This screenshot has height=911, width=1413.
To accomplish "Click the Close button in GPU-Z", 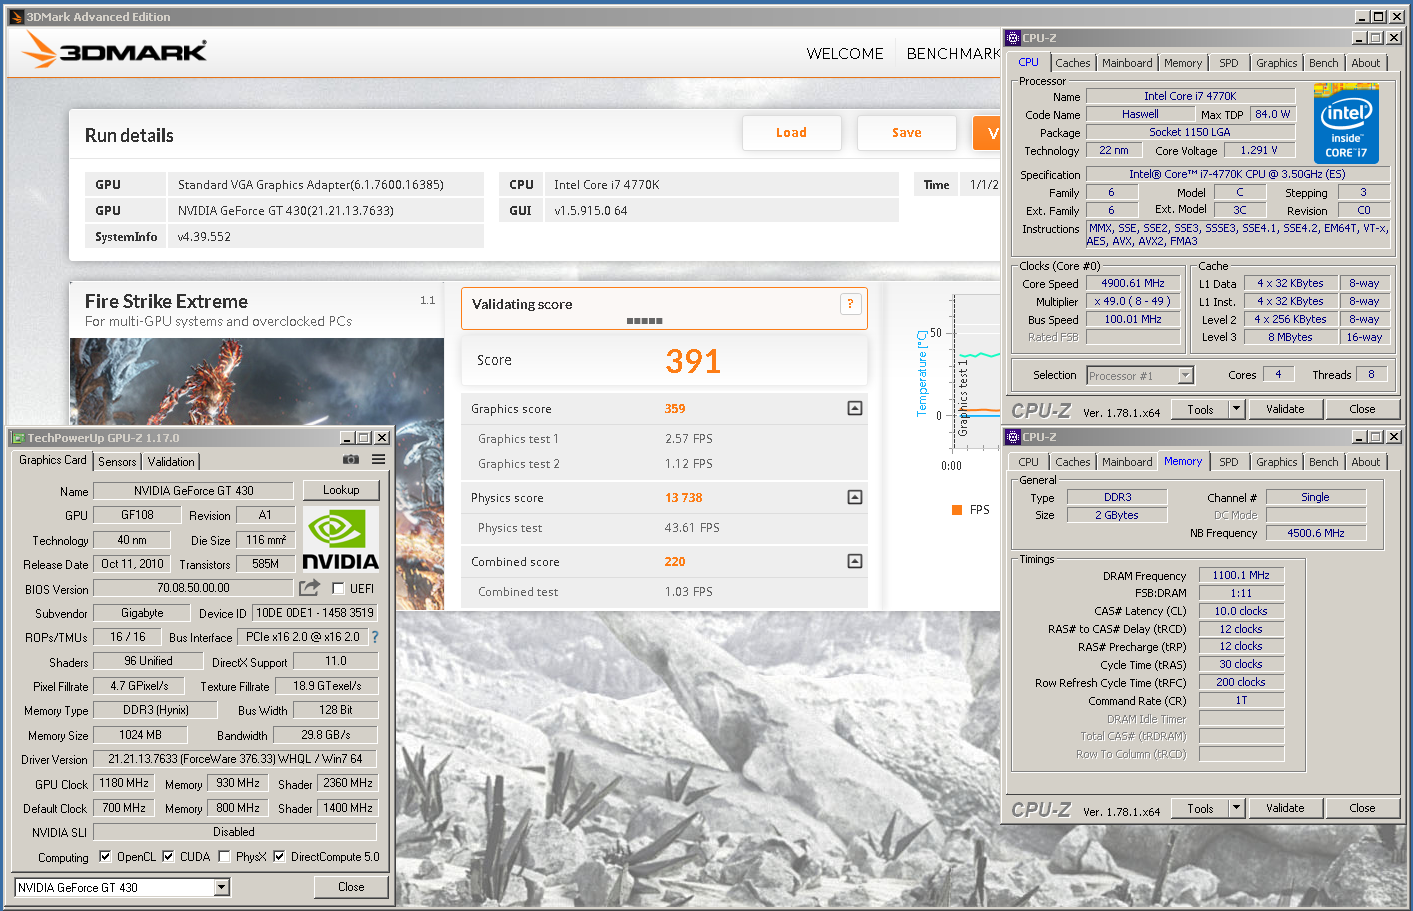I will [351, 887].
